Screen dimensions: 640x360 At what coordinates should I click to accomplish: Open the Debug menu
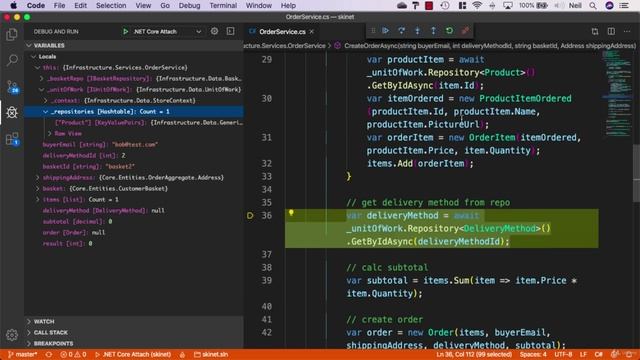point(189,5)
